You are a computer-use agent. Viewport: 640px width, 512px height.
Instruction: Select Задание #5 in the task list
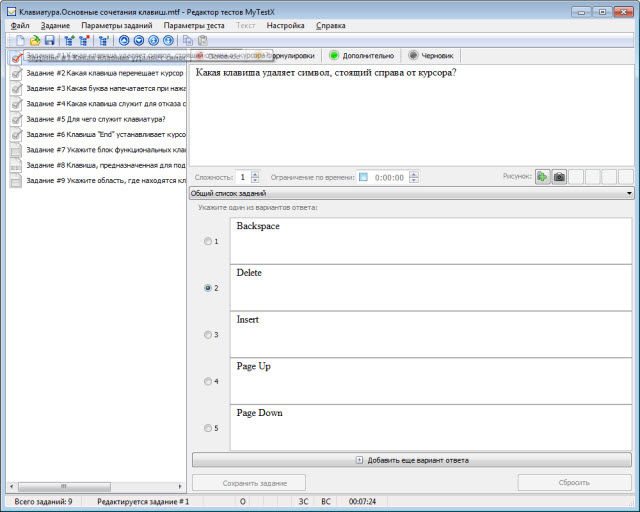pyautogui.click(x=95, y=118)
